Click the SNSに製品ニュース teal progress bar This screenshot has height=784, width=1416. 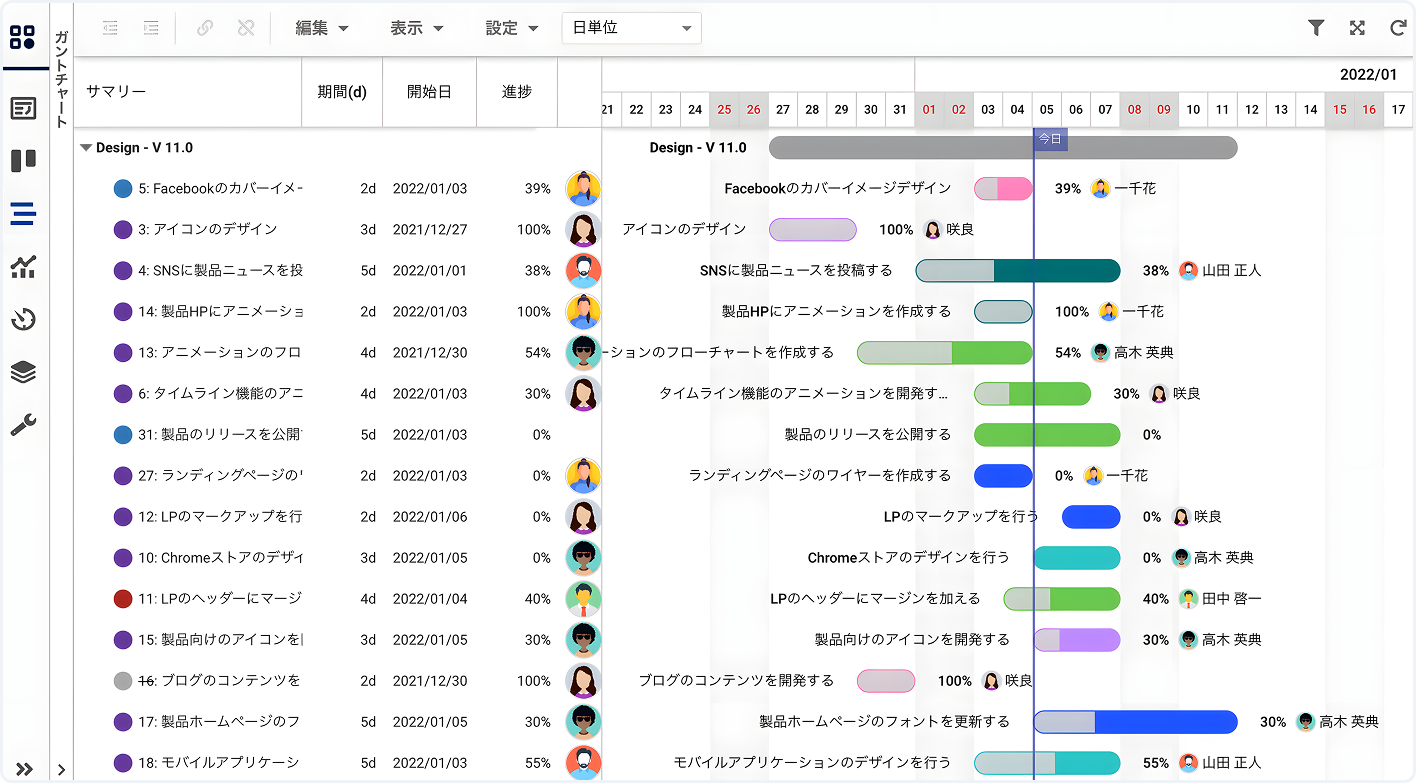click(x=1018, y=270)
